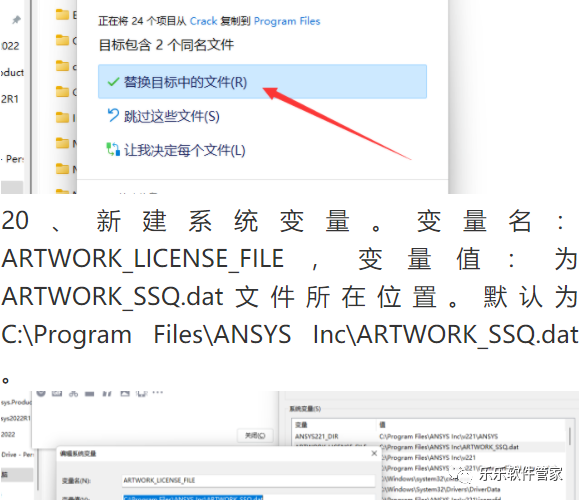Click the pin icon in Explorer sidebar
The height and width of the screenshot is (500, 581).
[16, 20]
